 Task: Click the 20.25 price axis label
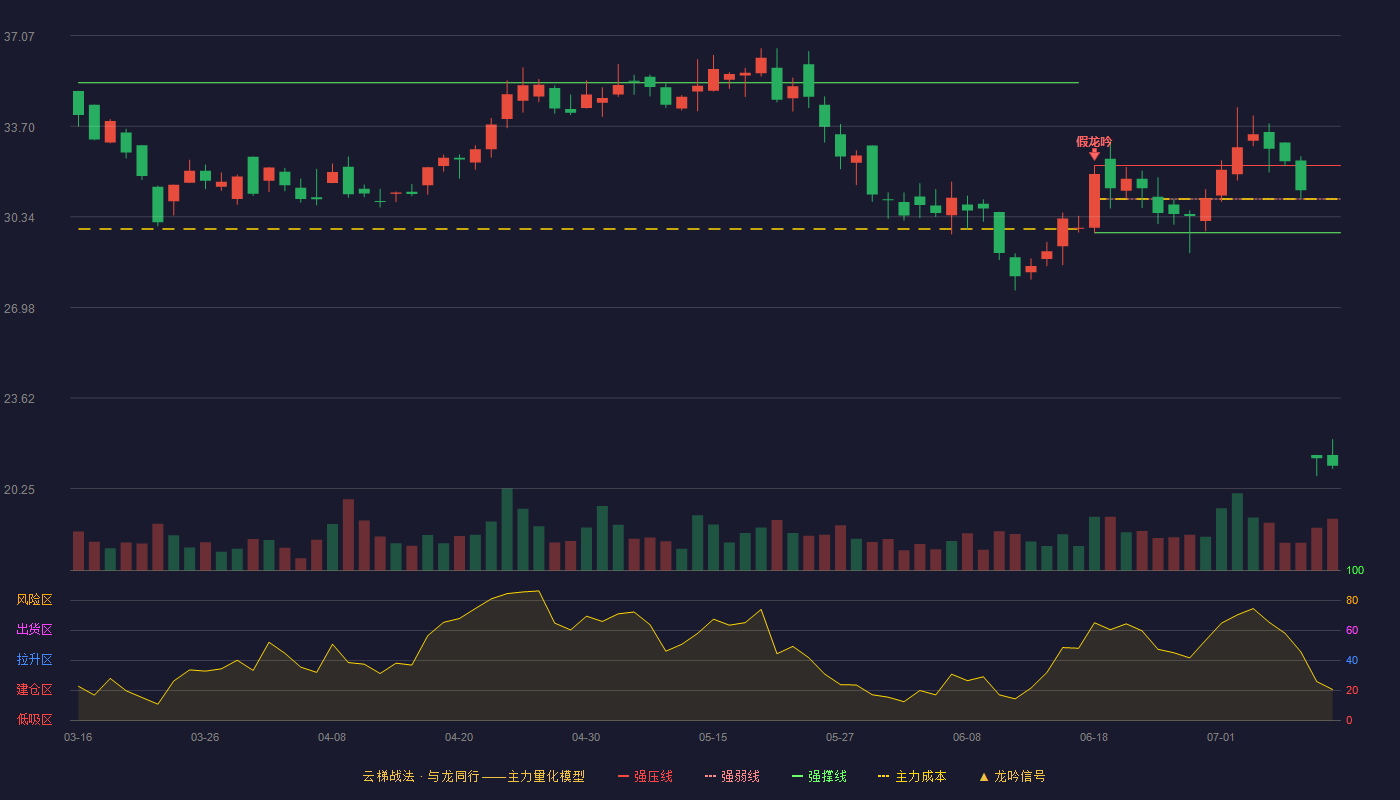click(19, 490)
